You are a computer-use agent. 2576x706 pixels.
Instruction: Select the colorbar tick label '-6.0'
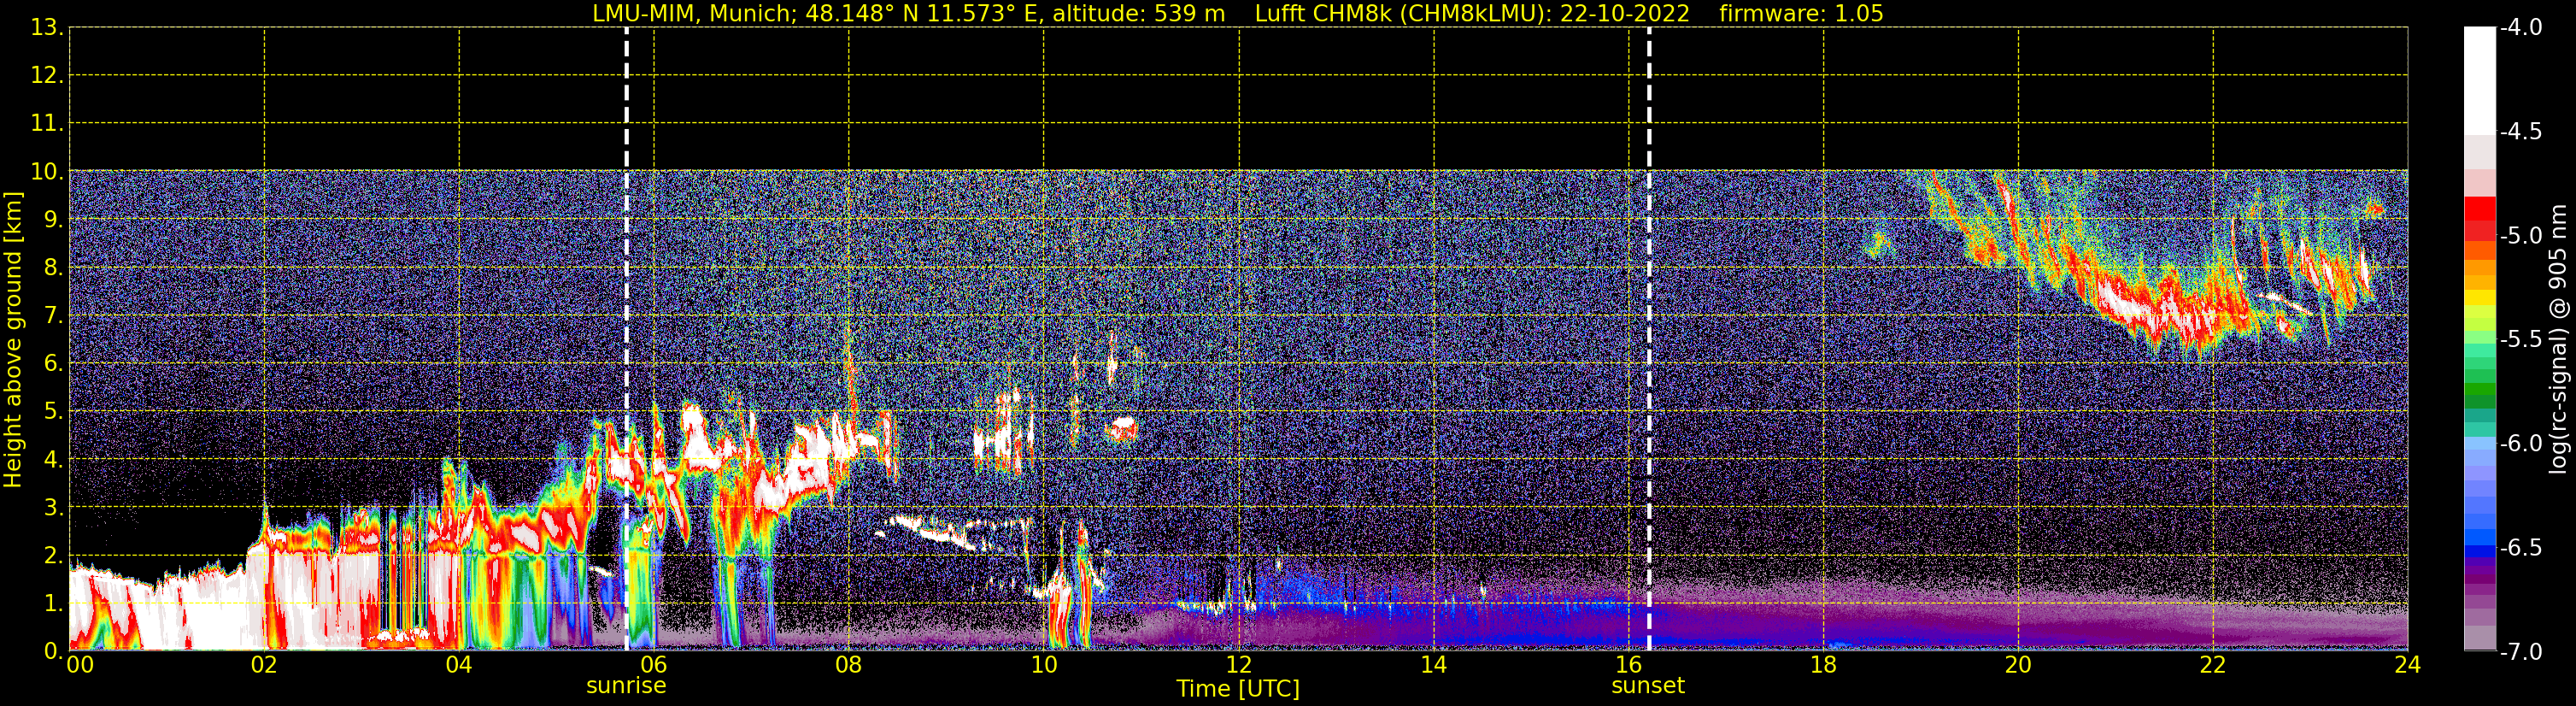click(x=2520, y=444)
